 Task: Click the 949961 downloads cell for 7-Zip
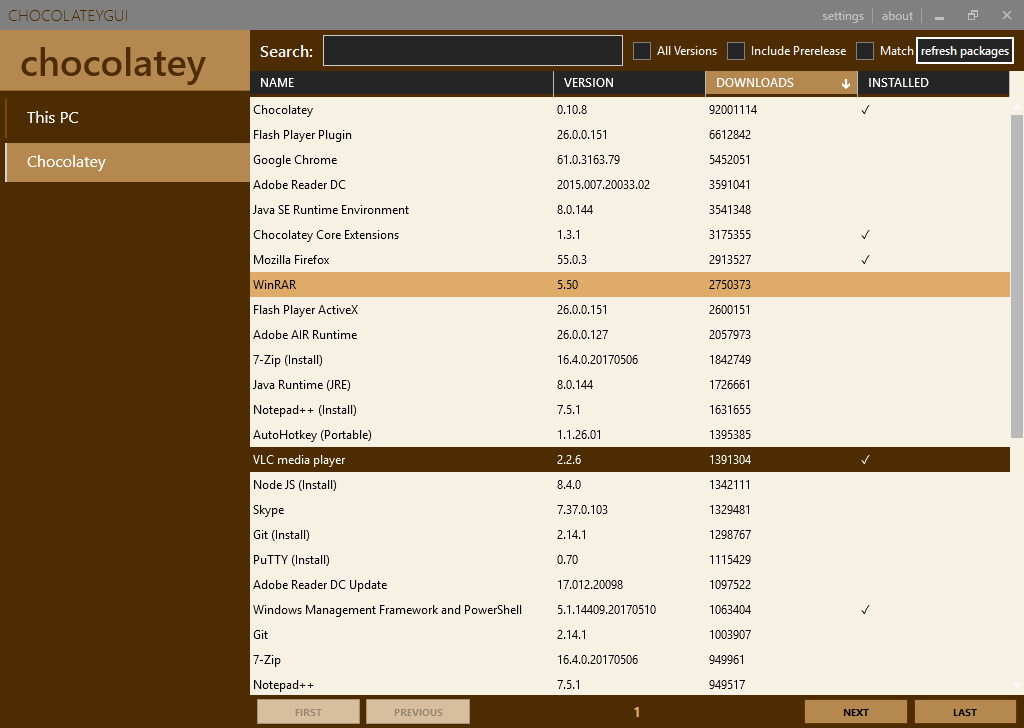click(726, 659)
